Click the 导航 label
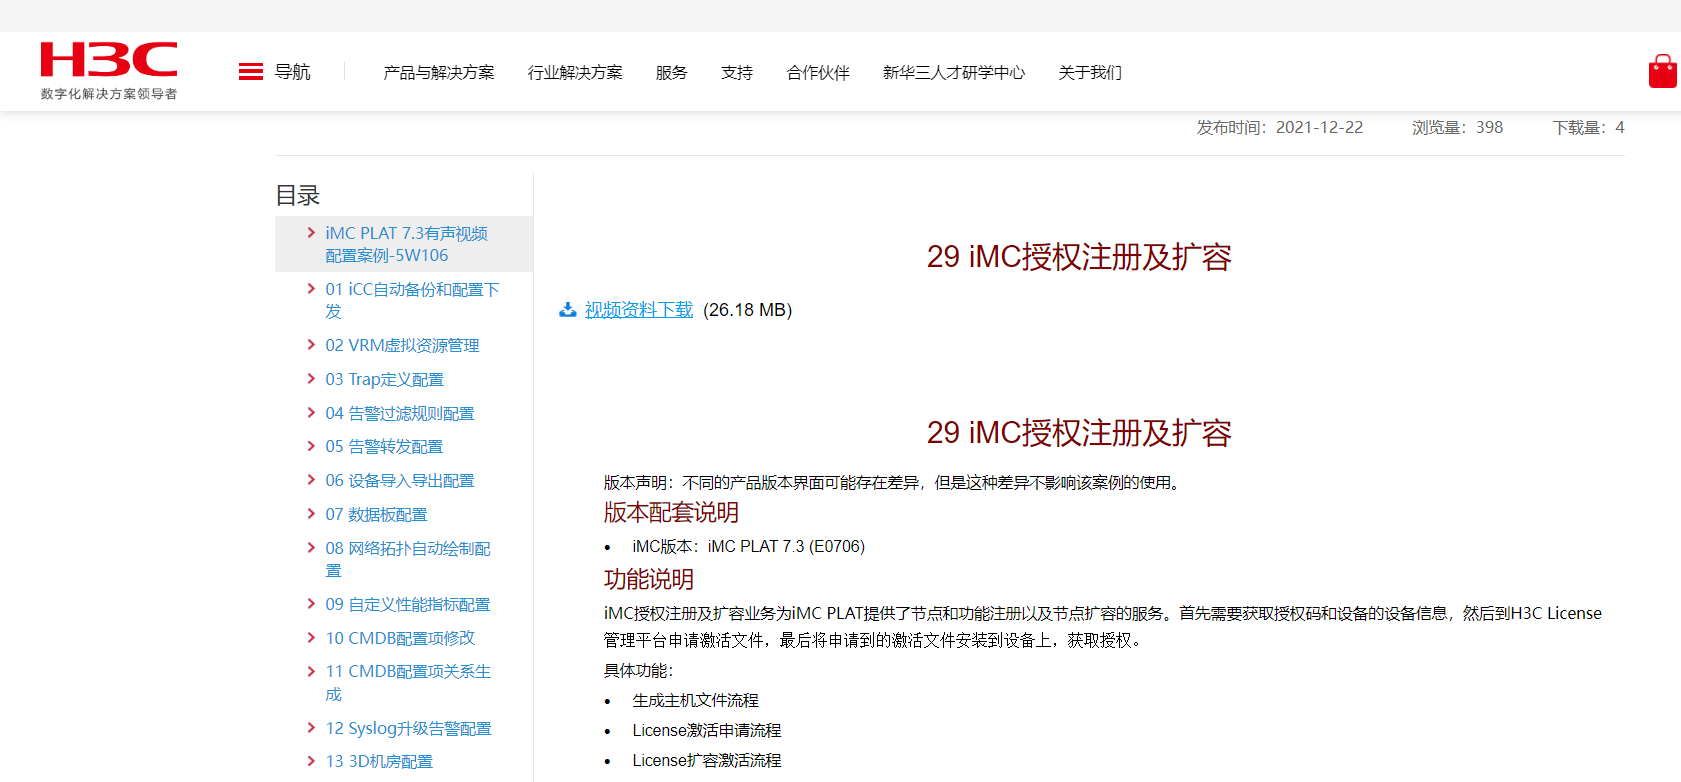This screenshot has width=1681, height=782. (x=293, y=72)
